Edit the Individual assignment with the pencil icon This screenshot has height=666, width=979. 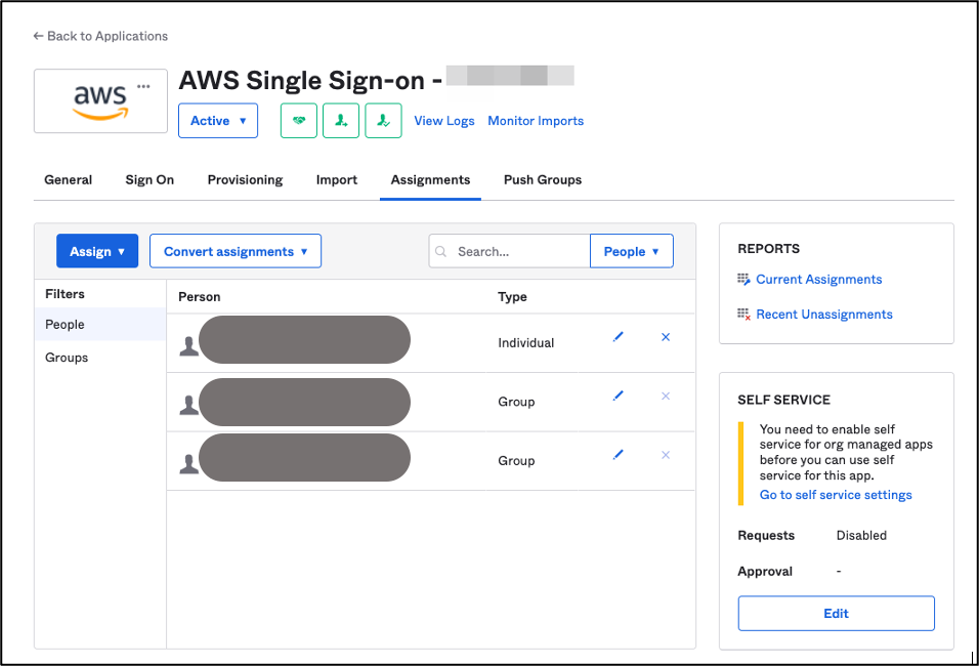(618, 337)
